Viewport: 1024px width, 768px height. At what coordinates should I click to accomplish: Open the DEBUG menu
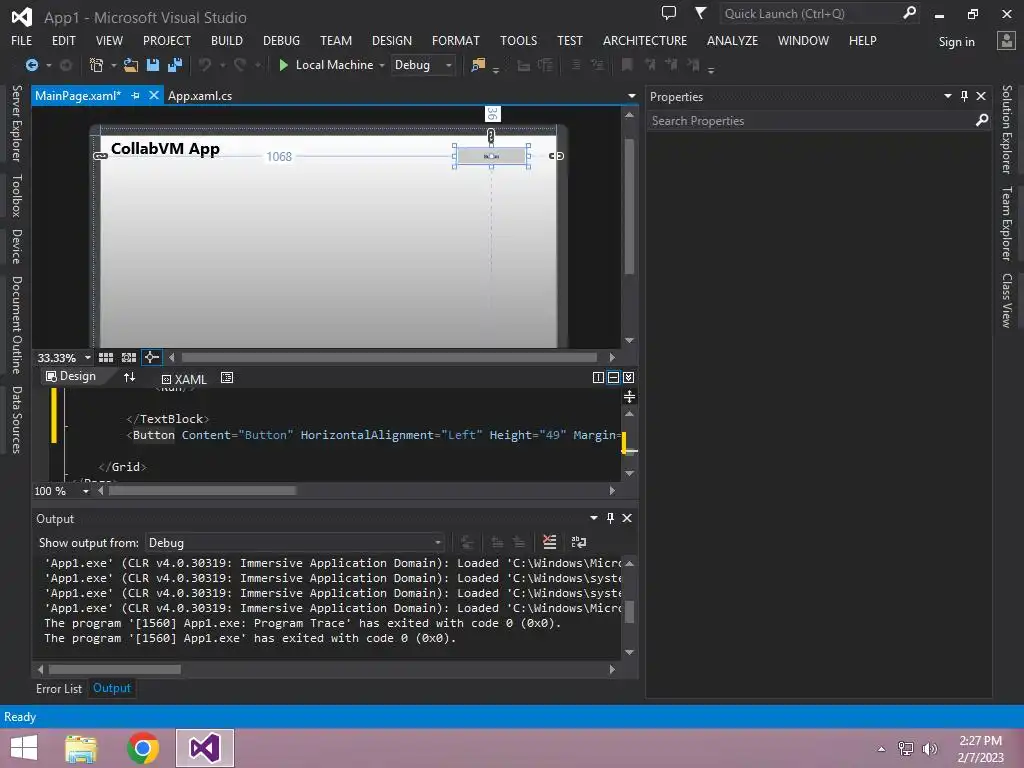[x=281, y=40]
